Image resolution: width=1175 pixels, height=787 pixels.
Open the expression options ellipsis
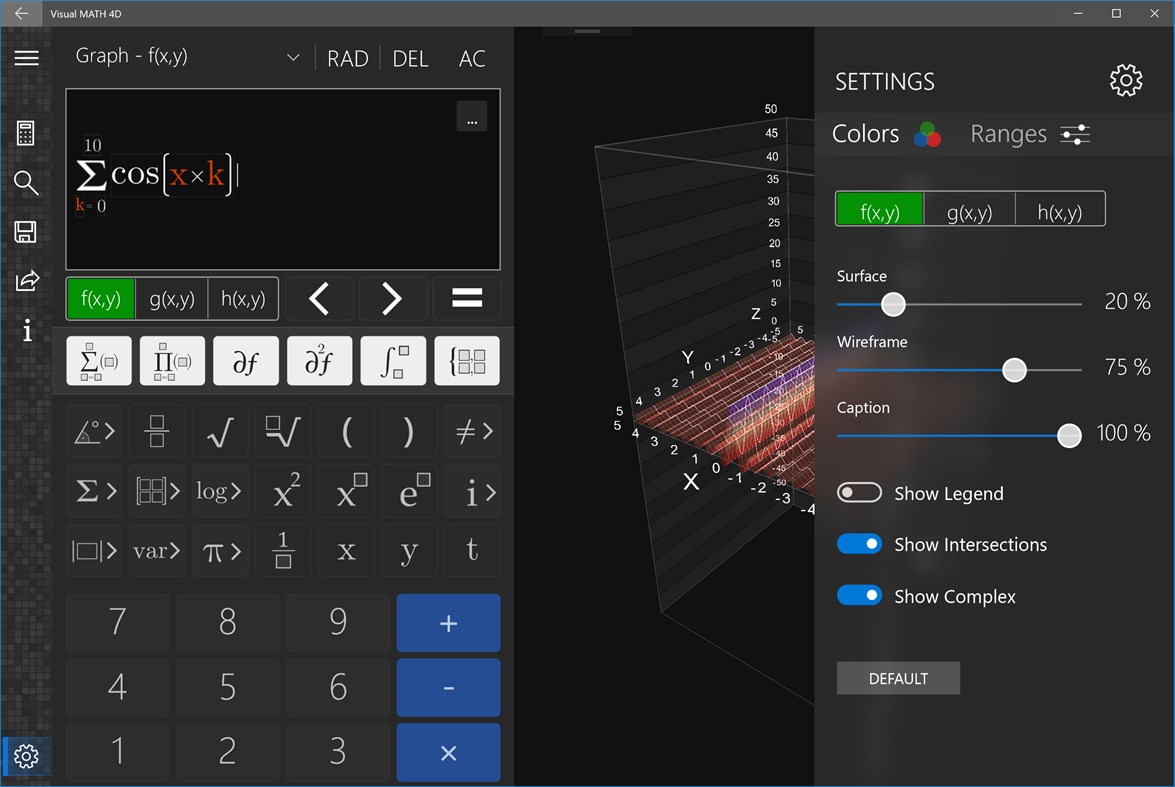pos(472,116)
